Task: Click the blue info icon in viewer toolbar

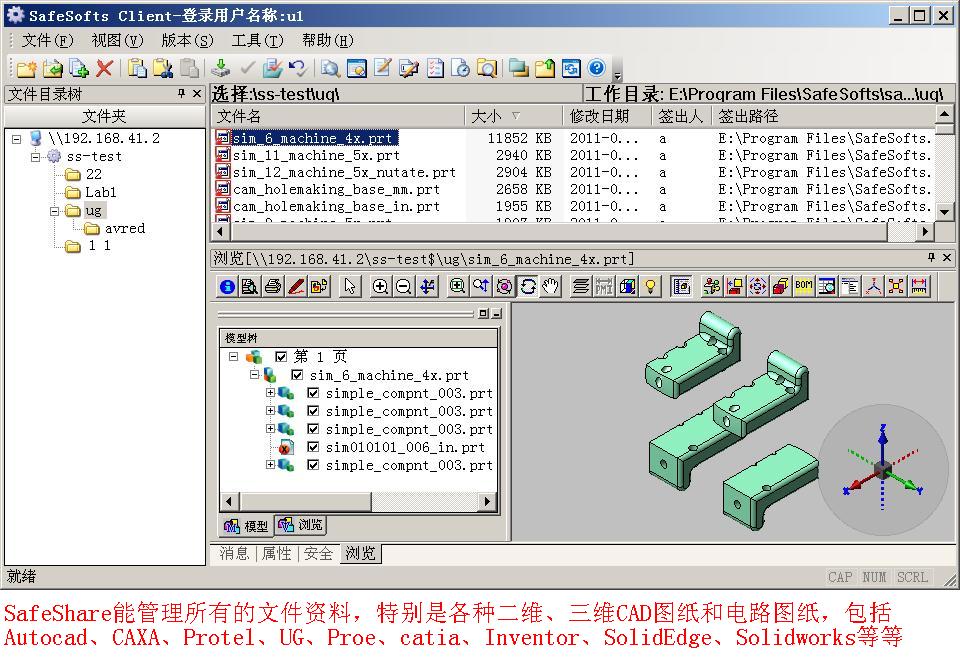Action: point(227,286)
